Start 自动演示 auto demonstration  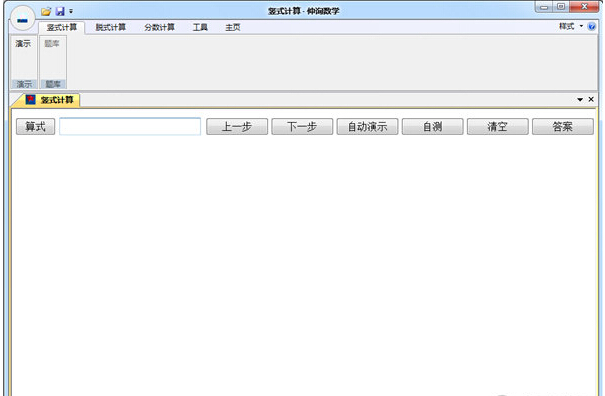pos(367,127)
